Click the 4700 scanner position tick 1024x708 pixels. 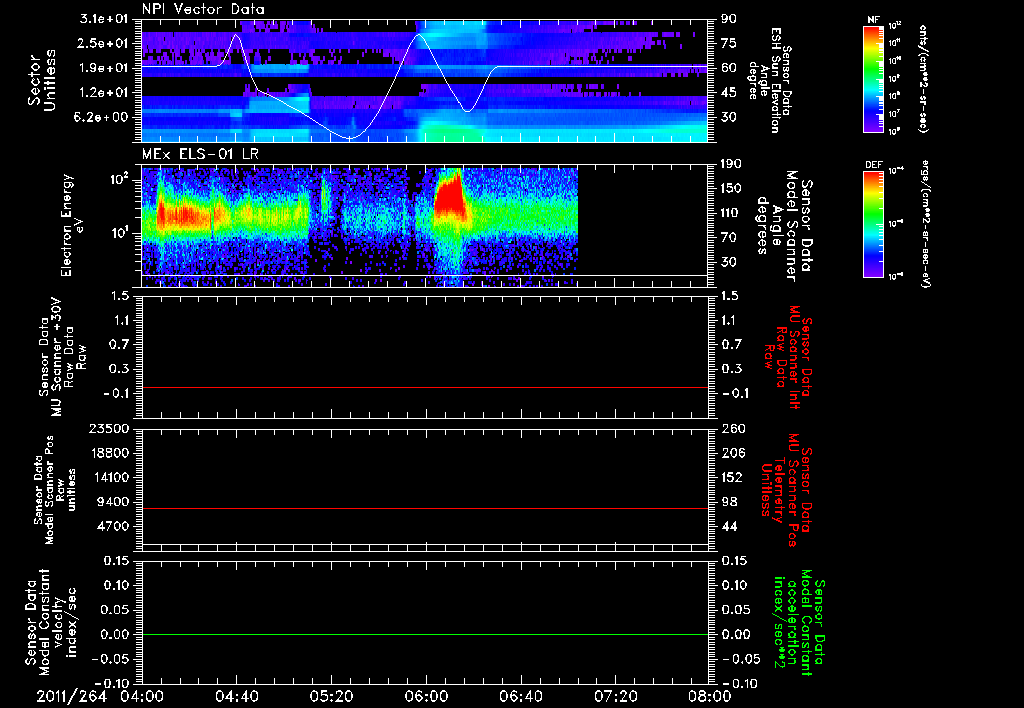[112, 526]
